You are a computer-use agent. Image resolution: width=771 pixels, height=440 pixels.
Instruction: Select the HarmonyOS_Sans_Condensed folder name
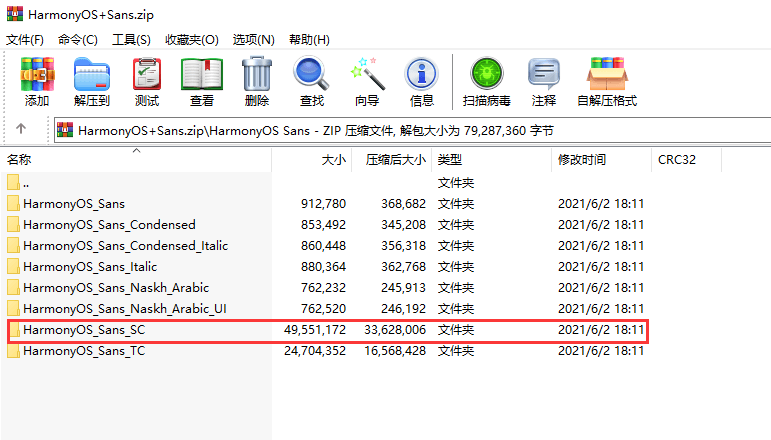tap(109, 225)
